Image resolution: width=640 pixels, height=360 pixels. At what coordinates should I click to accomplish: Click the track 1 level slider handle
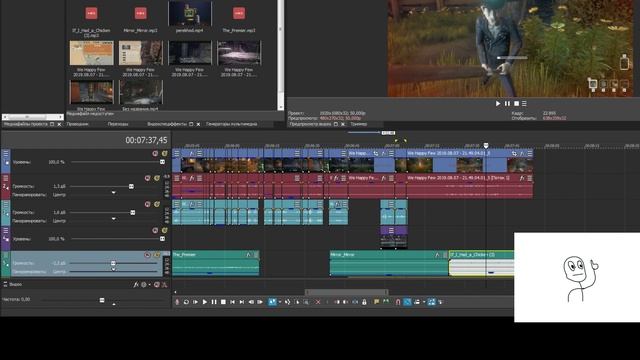162,162
